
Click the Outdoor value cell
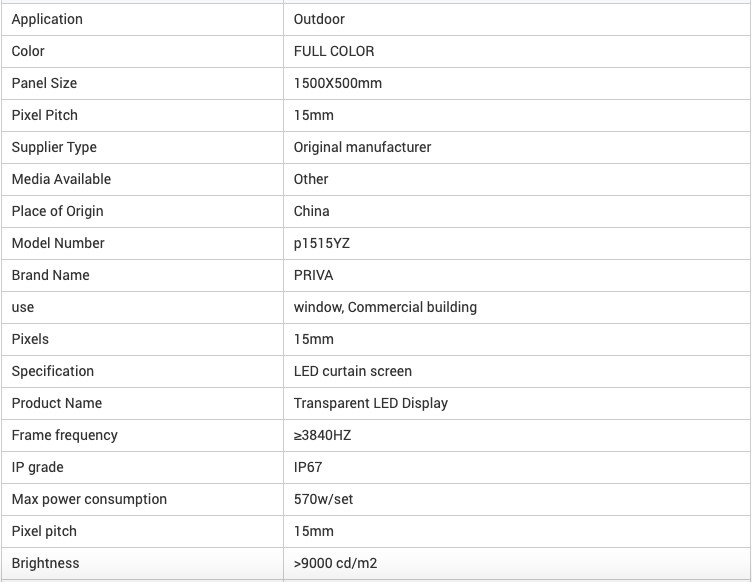coord(517,19)
